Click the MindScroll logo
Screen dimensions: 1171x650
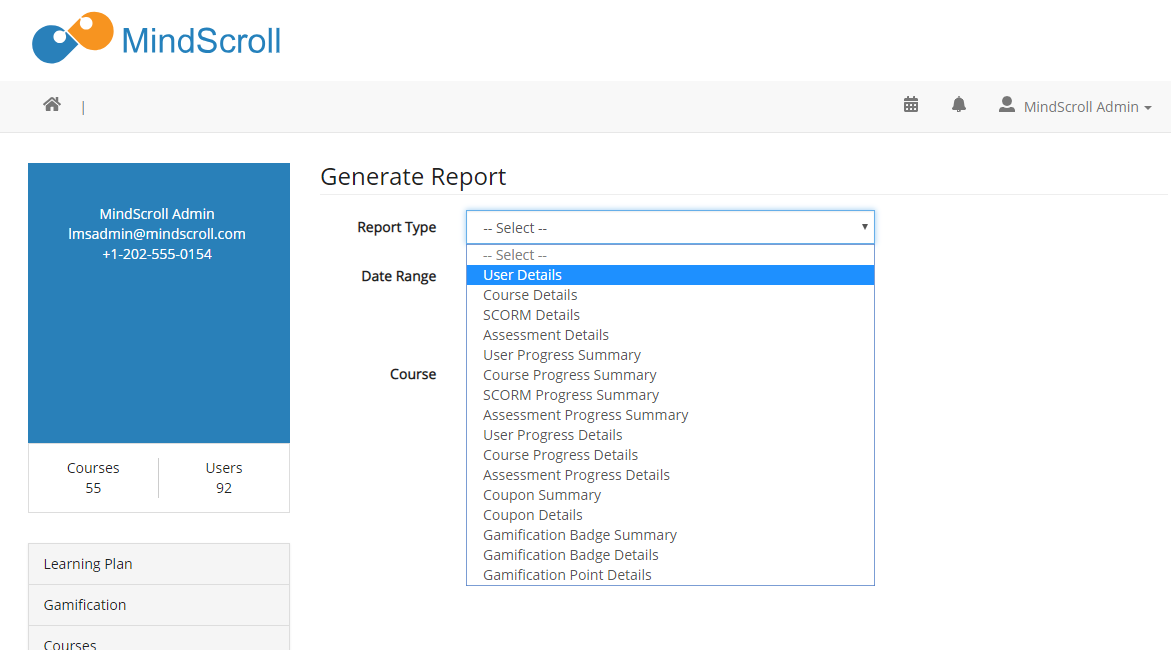pyautogui.click(x=156, y=39)
